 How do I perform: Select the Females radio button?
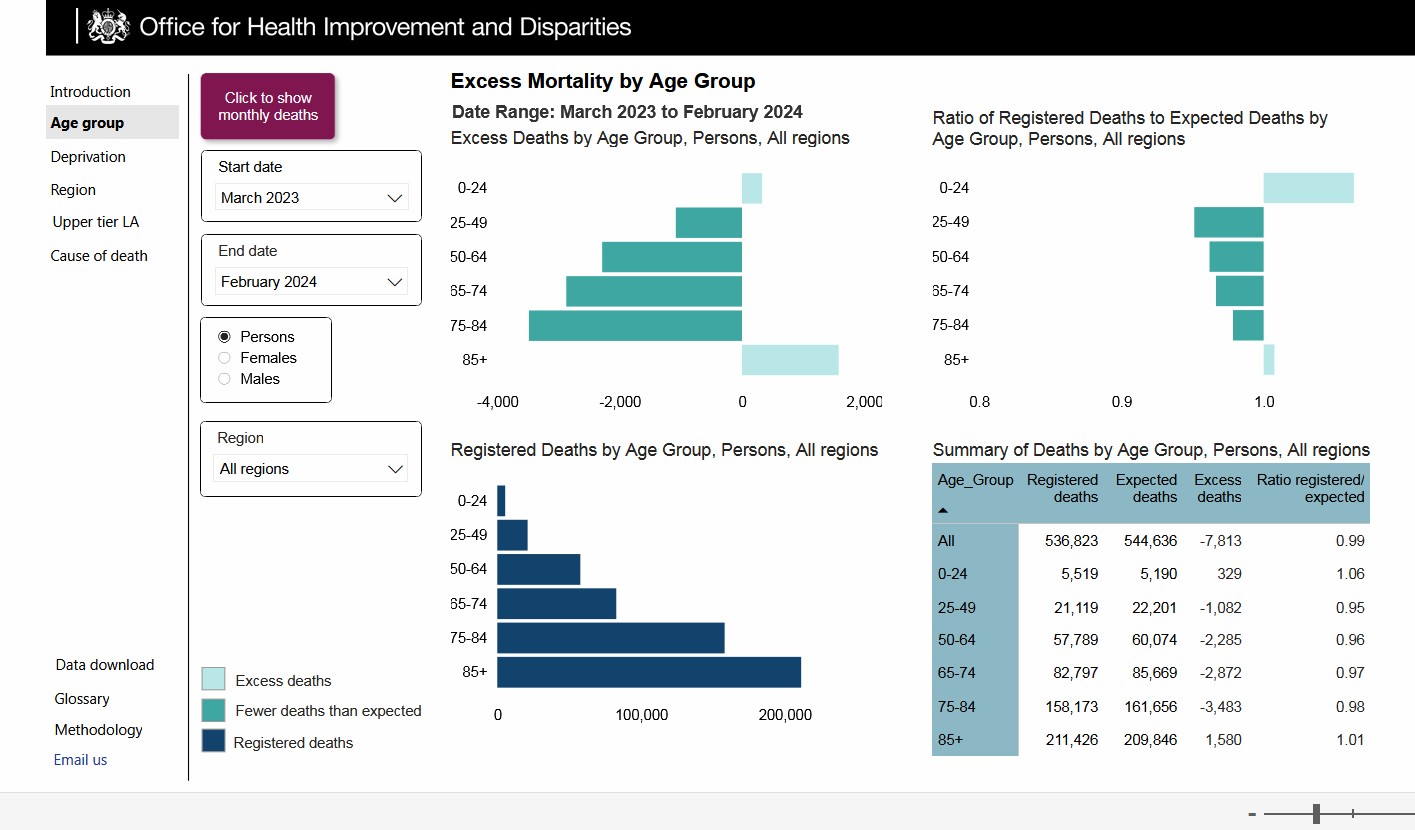point(224,358)
